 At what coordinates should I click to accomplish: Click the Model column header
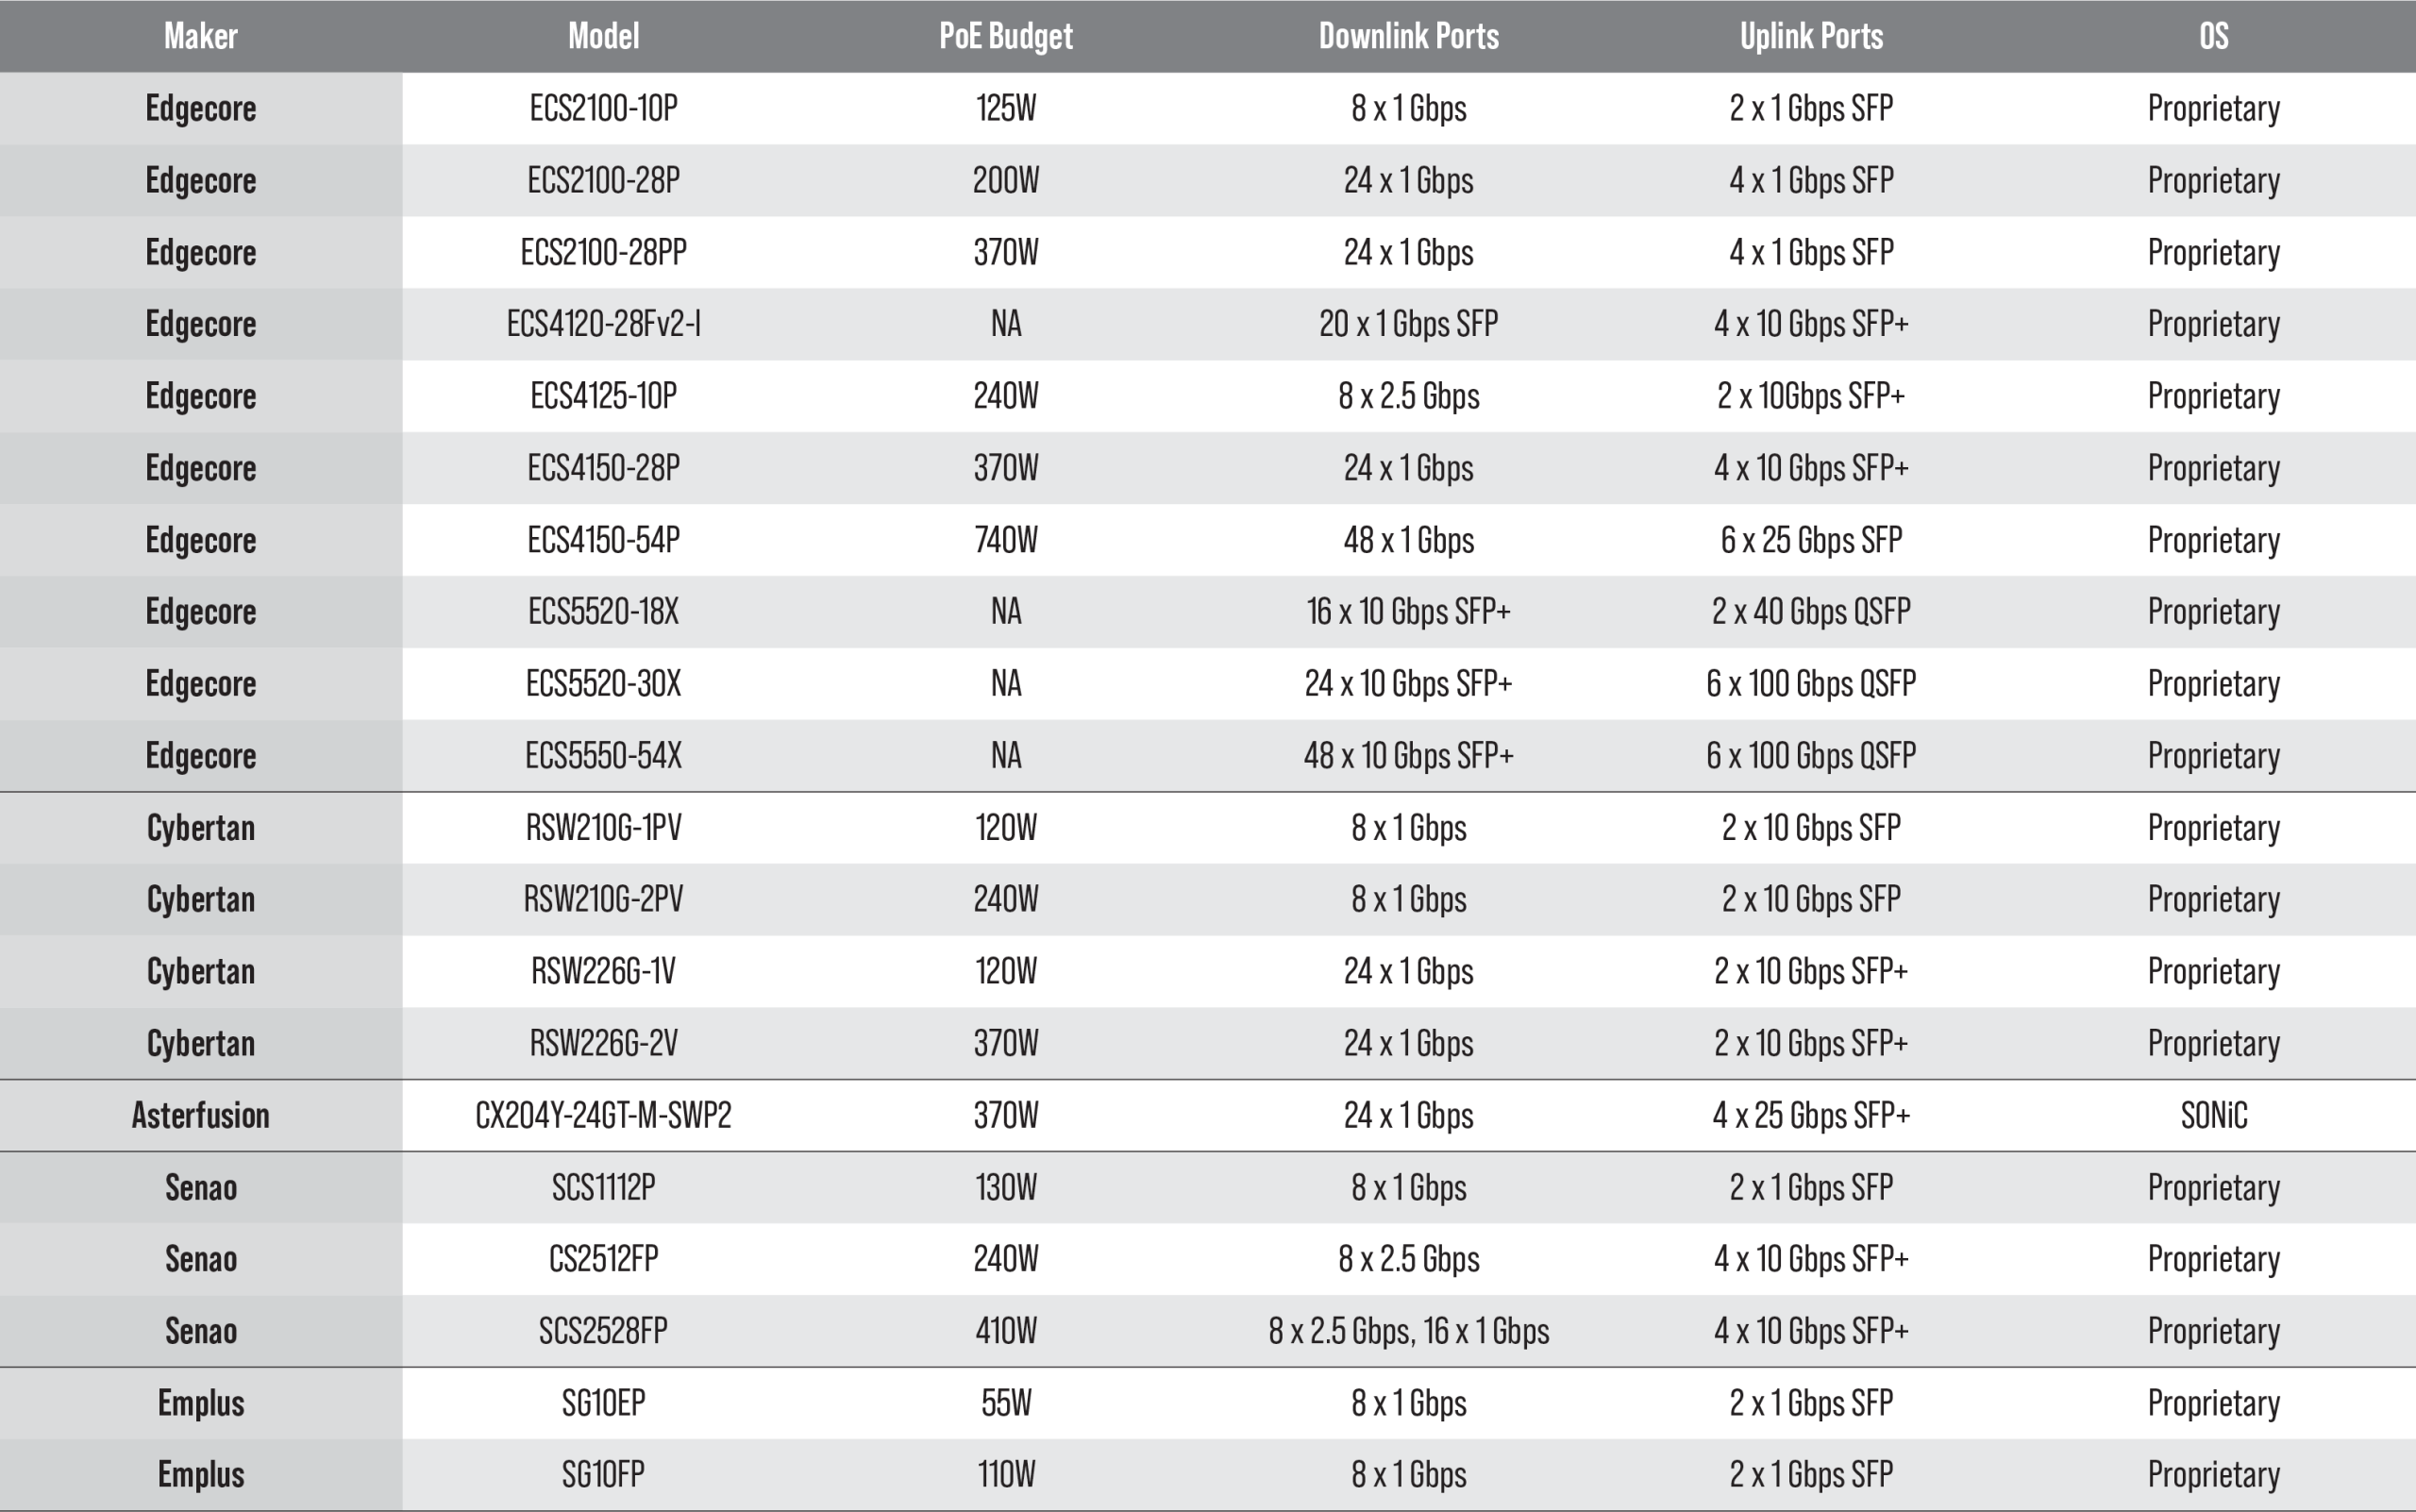(x=603, y=37)
